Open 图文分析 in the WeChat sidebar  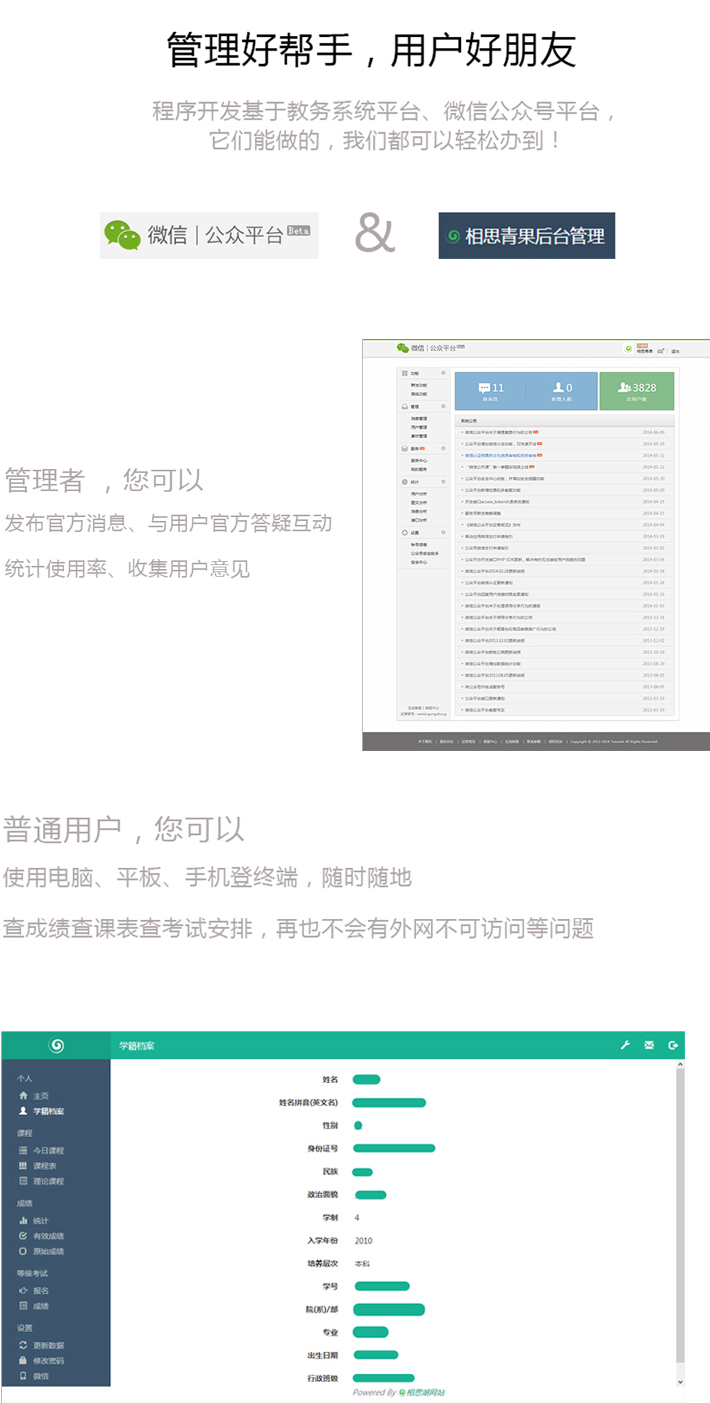[x=419, y=501]
